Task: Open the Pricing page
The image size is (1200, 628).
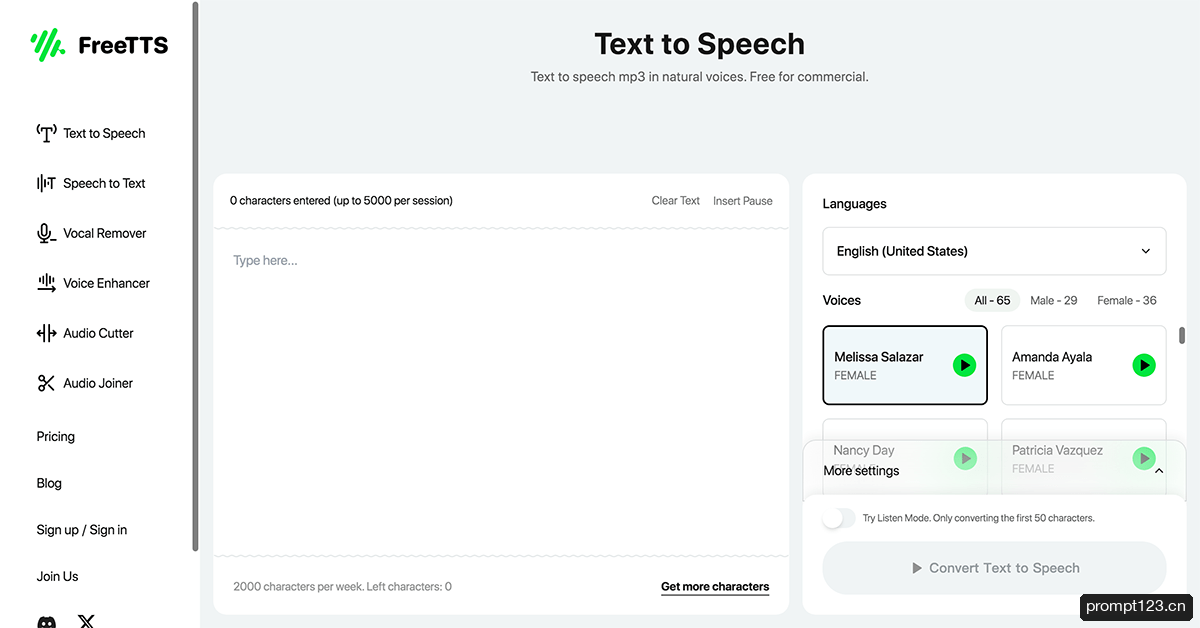Action: coord(56,436)
